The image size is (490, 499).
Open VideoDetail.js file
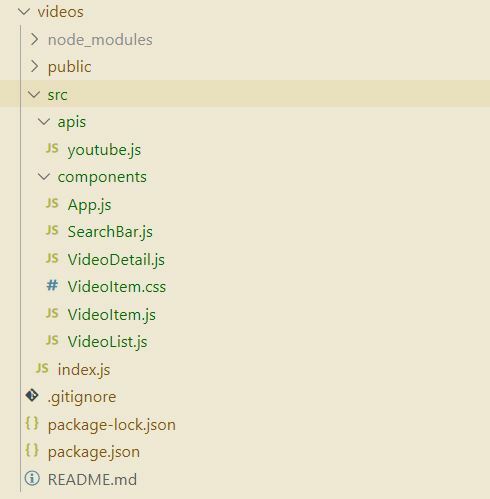coord(116,260)
